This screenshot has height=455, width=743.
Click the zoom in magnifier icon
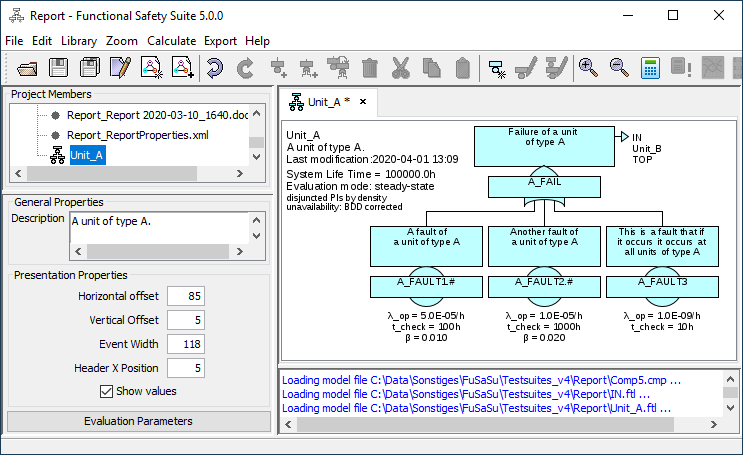pos(588,68)
